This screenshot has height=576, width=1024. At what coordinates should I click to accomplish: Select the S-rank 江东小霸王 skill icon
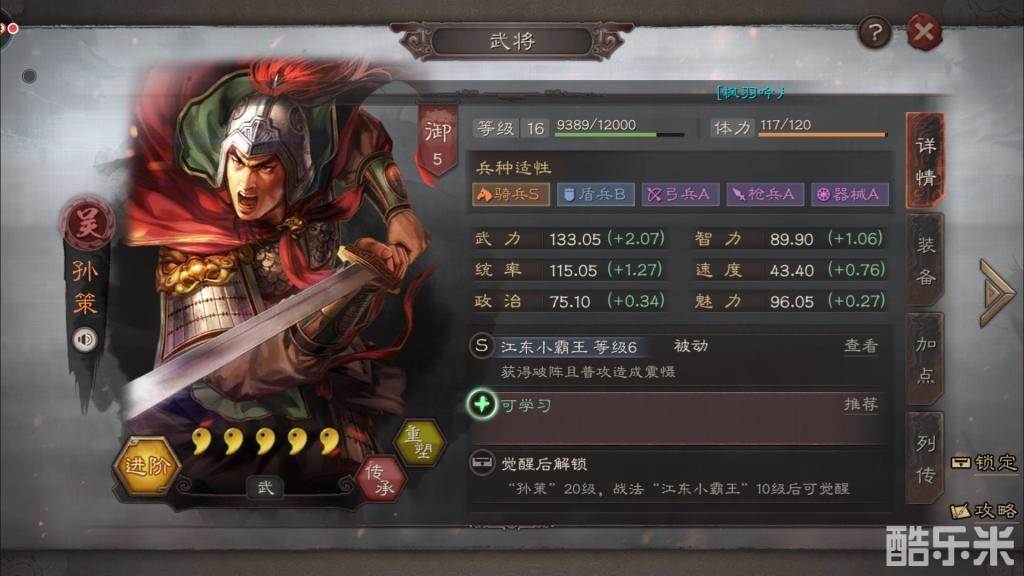click(481, 345)
